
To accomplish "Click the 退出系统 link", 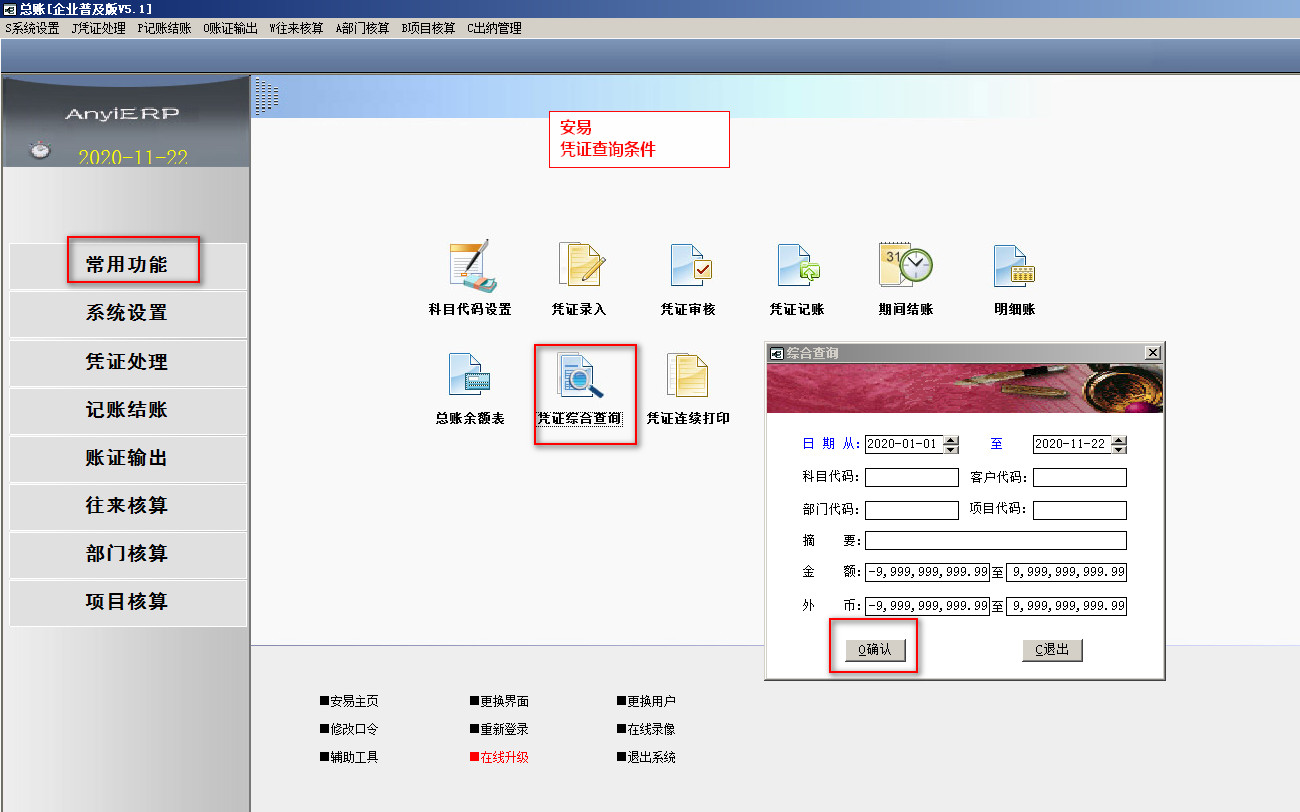I will [651, 758].
